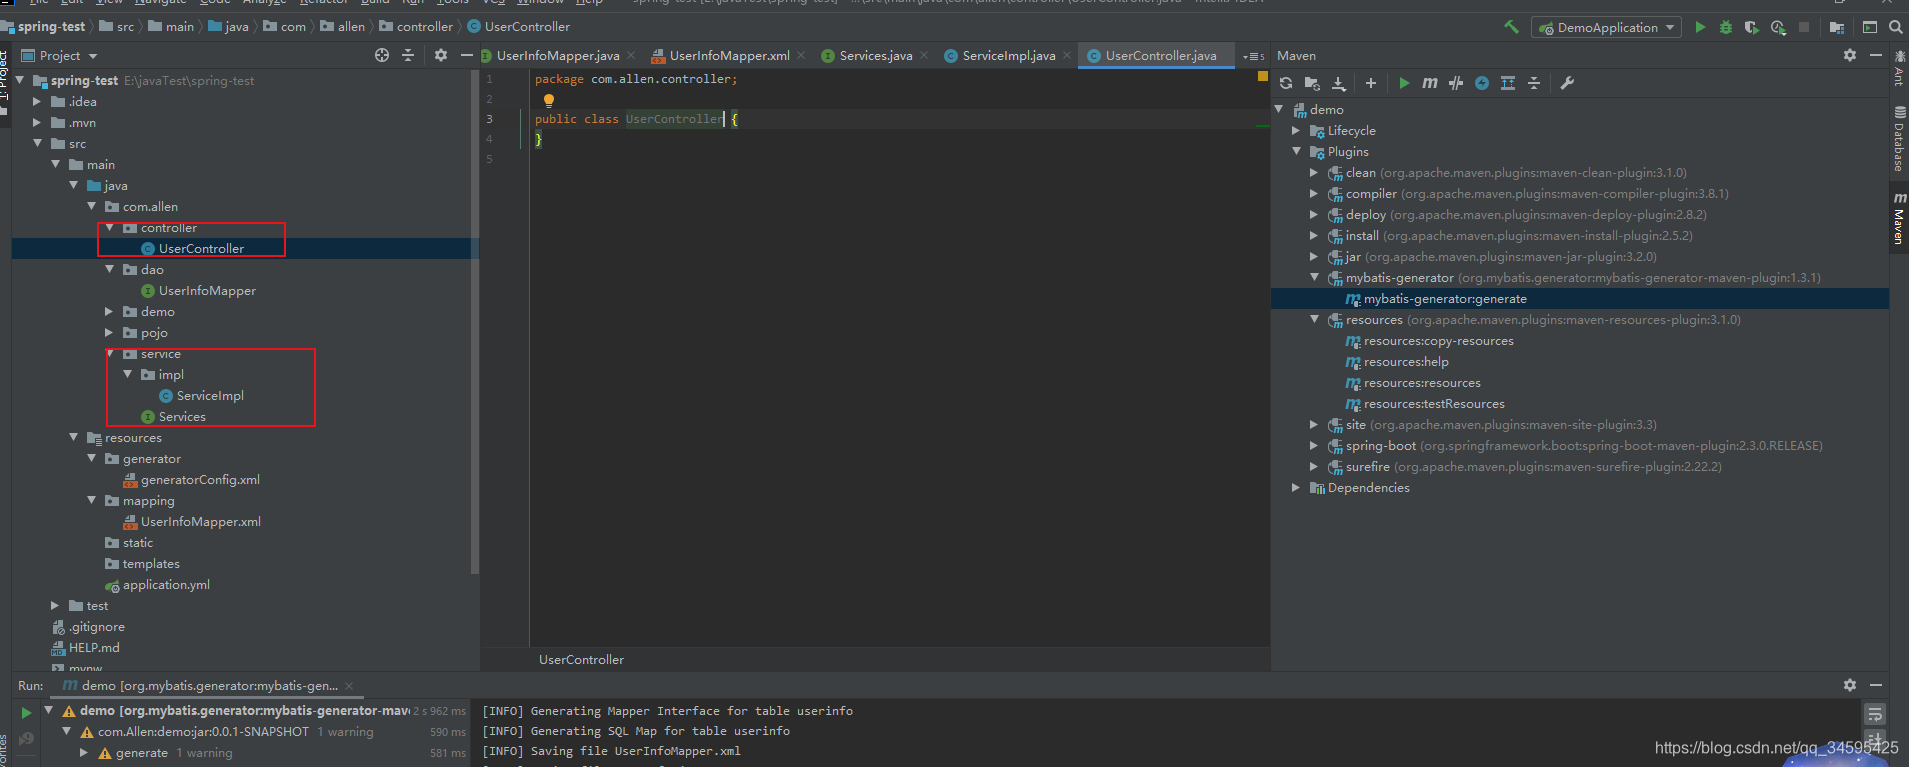Run DemoApplication with the green play button
Viewport: 1909px width, 767px height.
coord(1700,27)
